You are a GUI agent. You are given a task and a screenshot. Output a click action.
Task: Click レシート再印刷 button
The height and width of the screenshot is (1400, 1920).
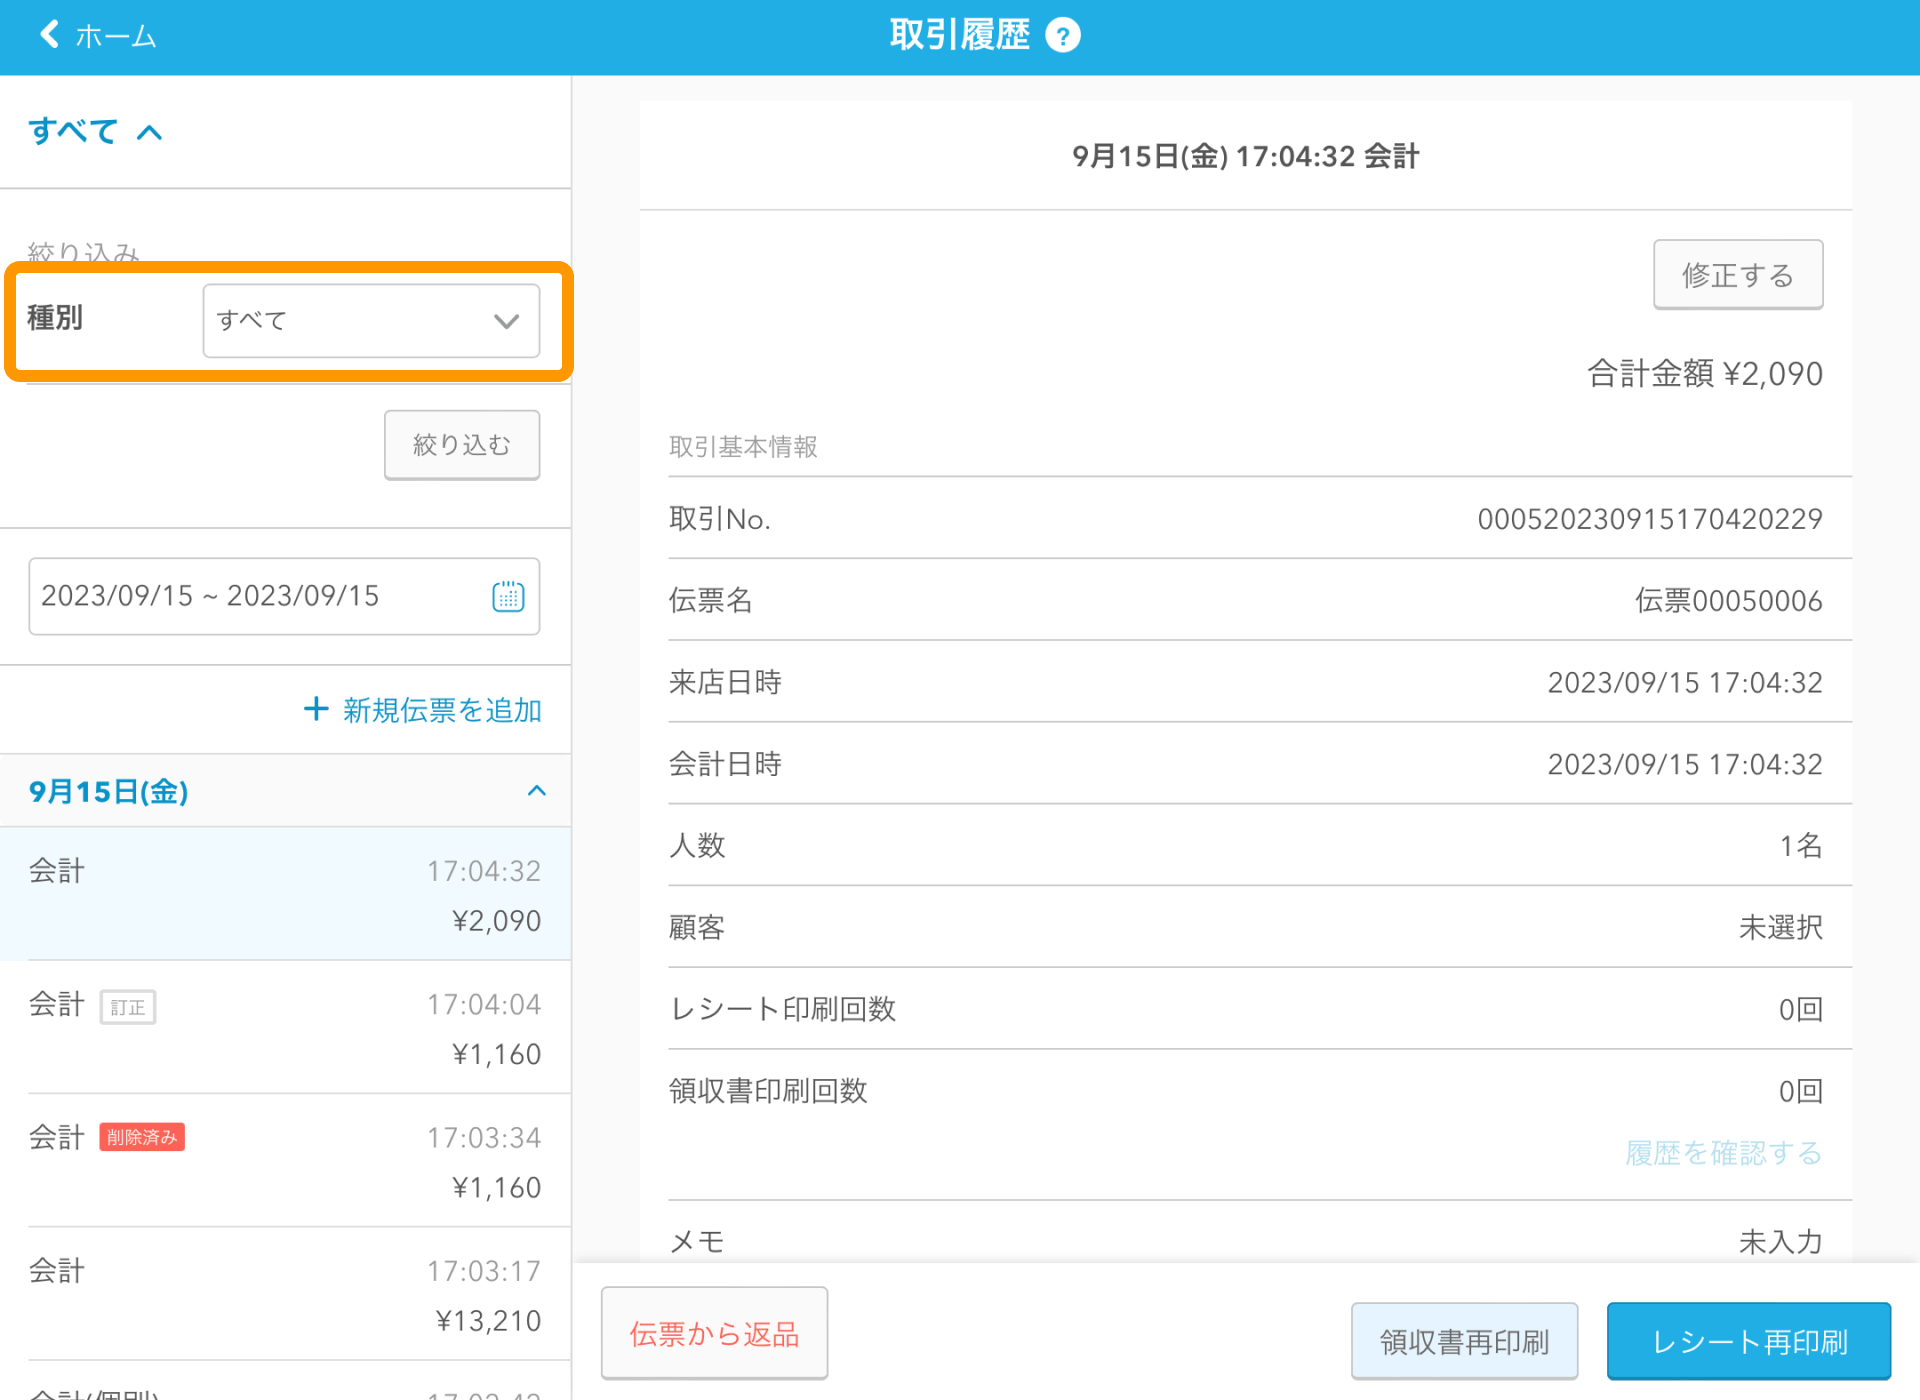1748,1341
